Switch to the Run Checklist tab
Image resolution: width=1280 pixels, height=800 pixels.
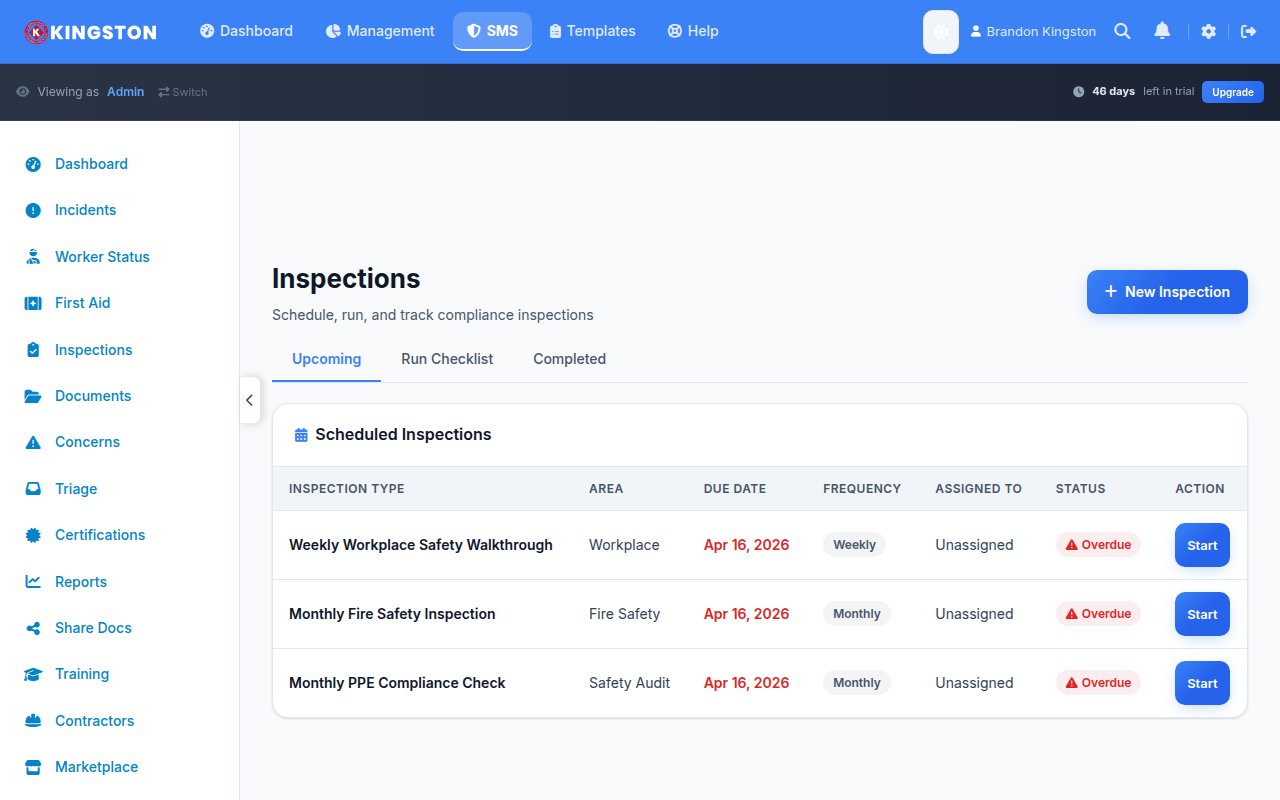tap(447, 359)
